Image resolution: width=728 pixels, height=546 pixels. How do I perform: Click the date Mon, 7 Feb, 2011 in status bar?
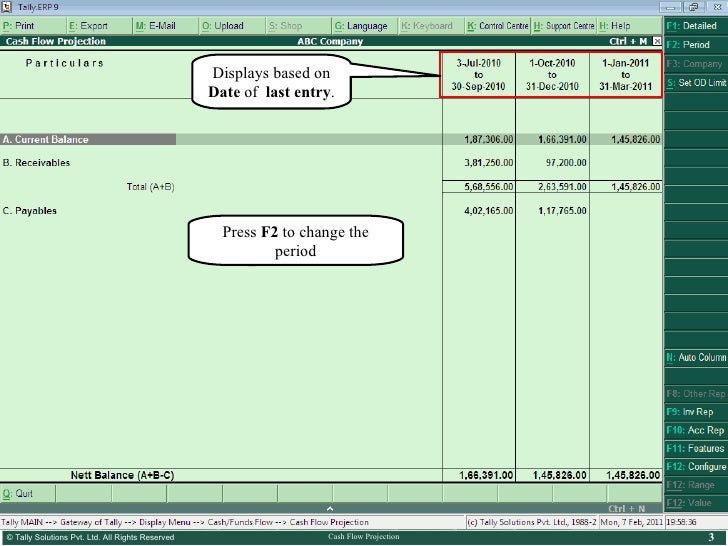coord(631,522)
